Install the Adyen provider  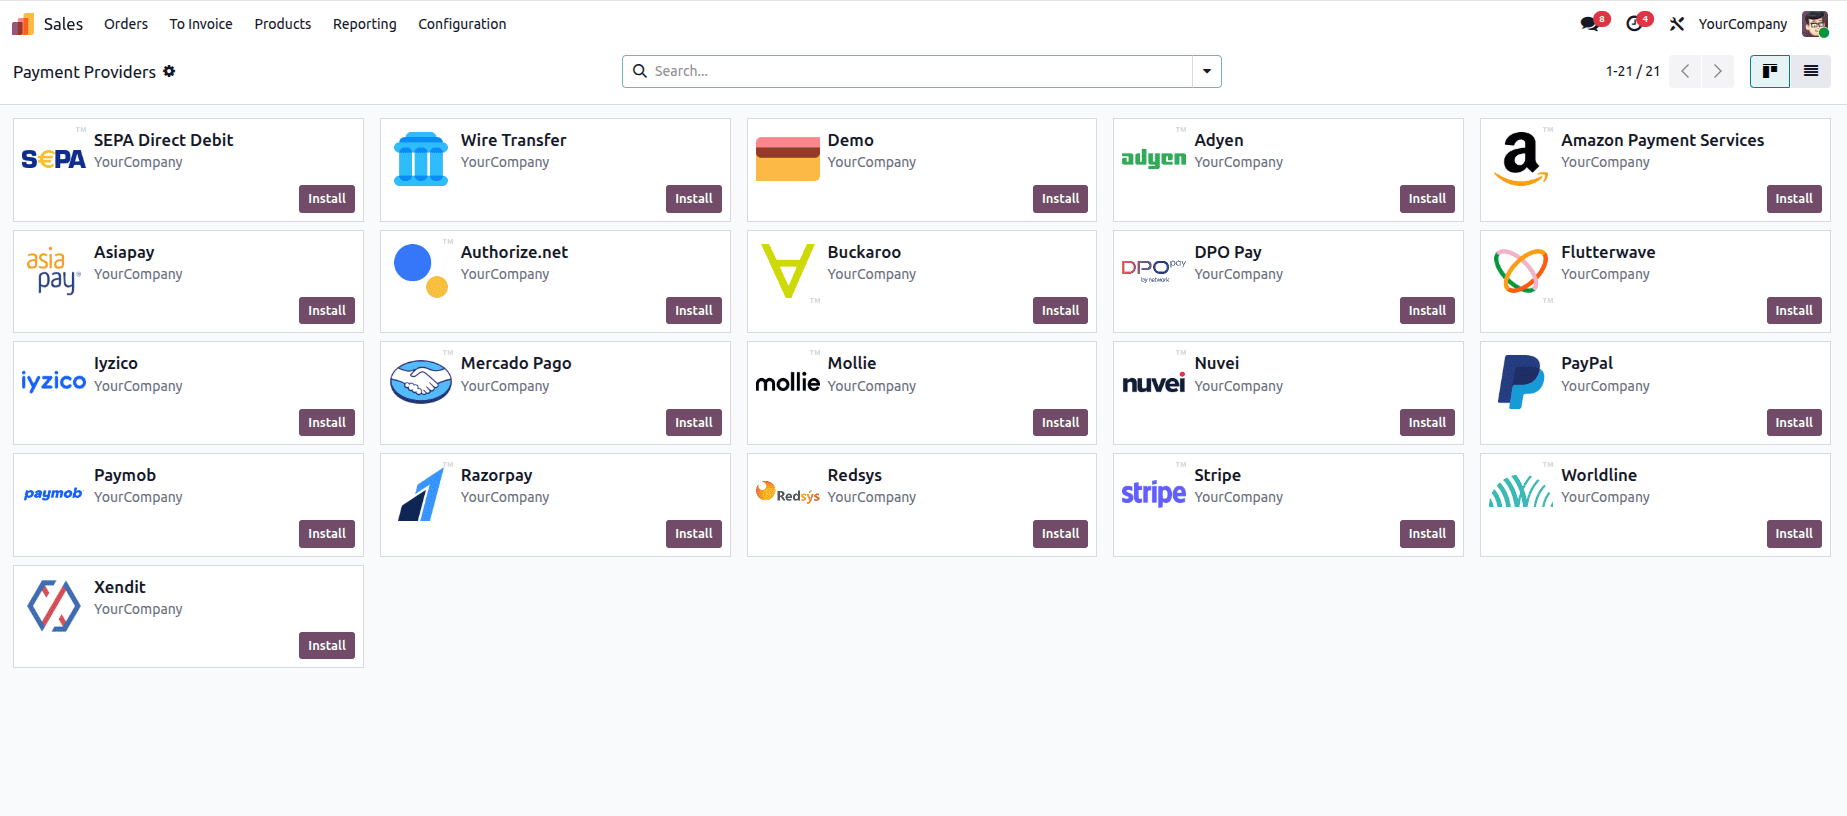point(1428,199)
